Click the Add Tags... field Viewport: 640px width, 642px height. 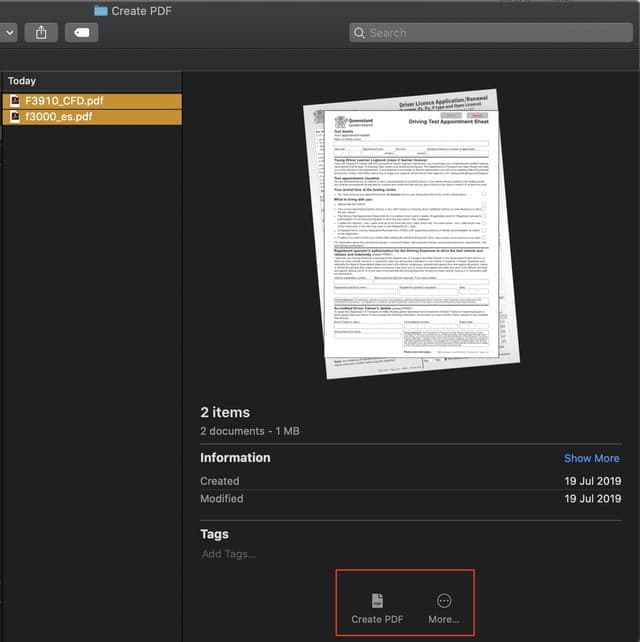(x=228, y=554)
